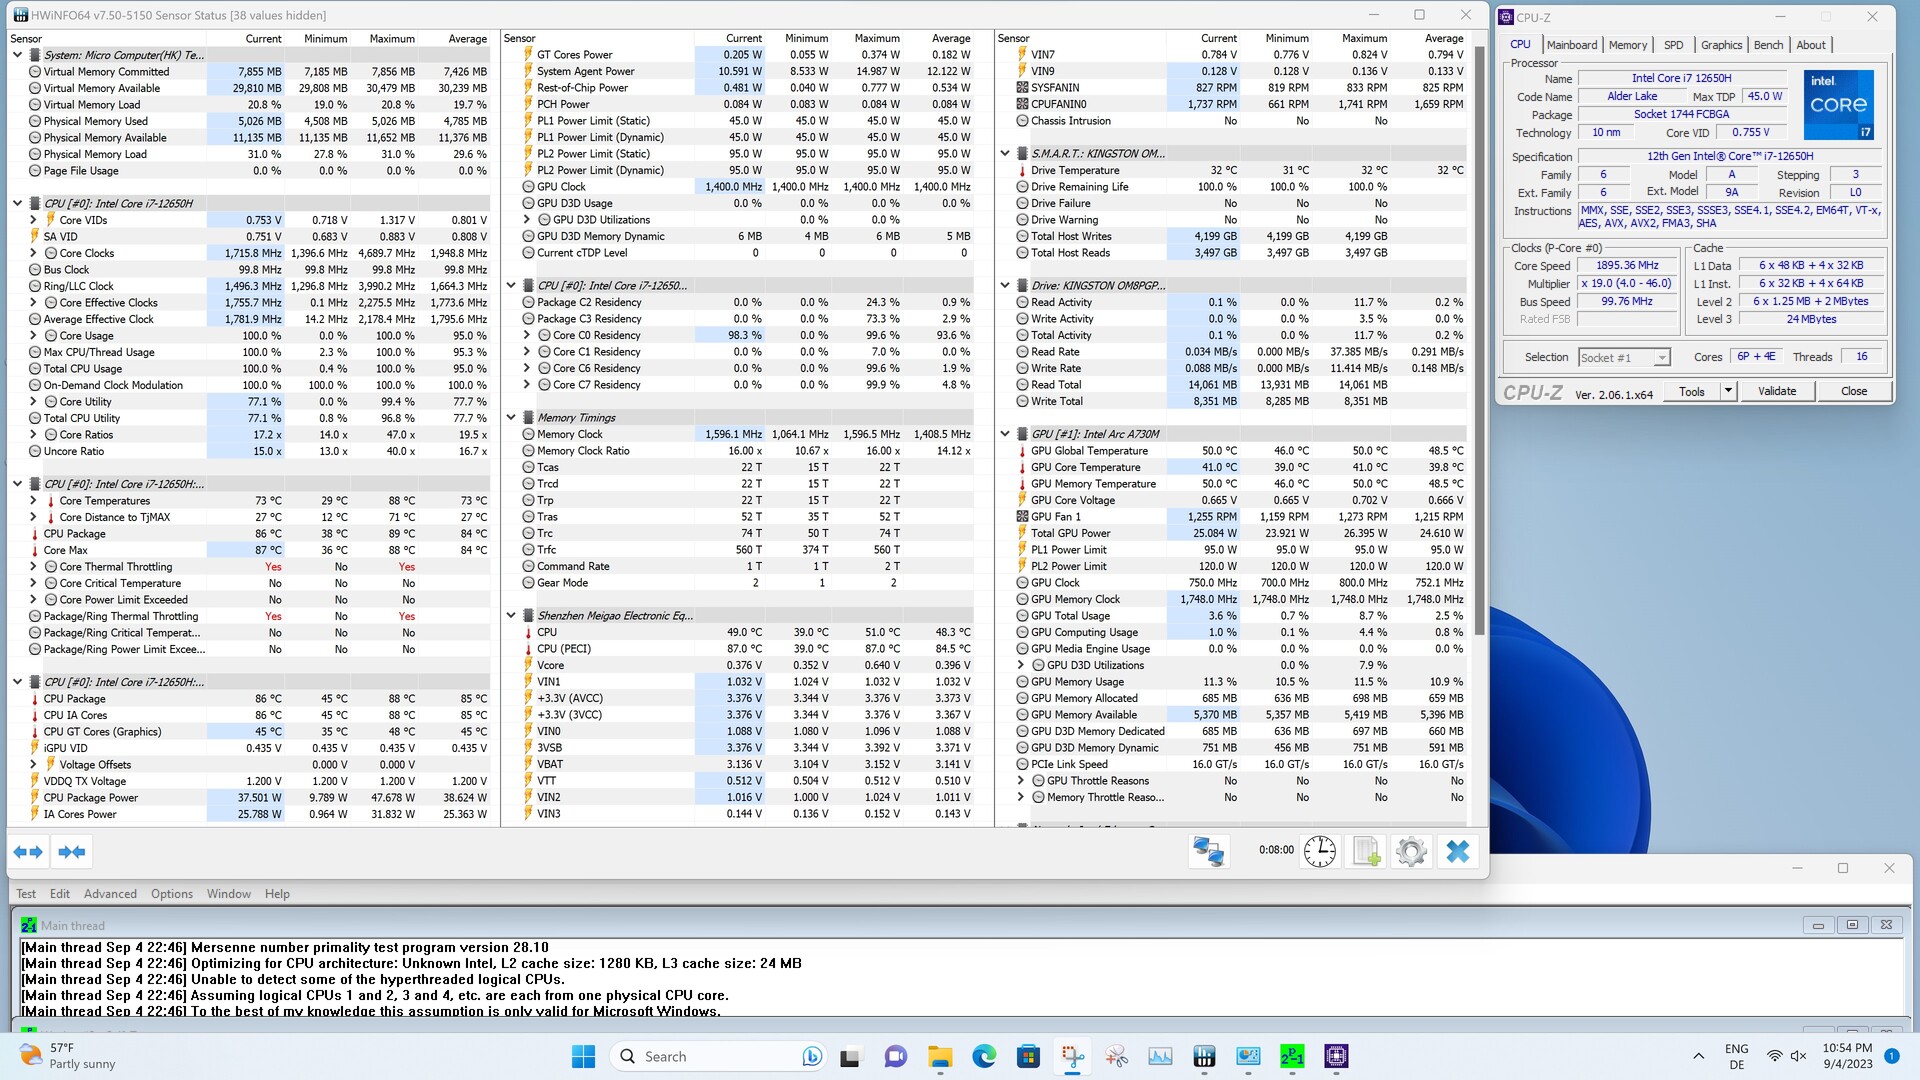Image resolution: width=1920 pixels, height=1080 pixels.
Task: Expand the Core VIDs row
Action: point(33,220)
